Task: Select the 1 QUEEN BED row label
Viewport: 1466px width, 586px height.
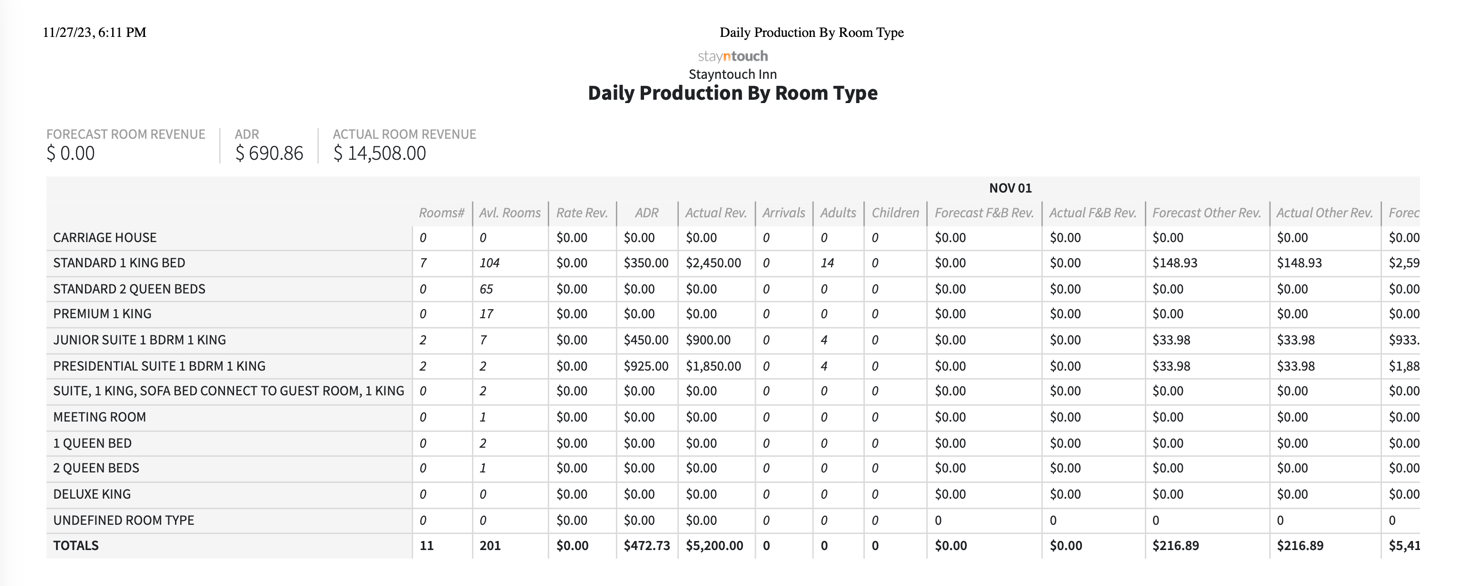Action: tap(92, 443)
